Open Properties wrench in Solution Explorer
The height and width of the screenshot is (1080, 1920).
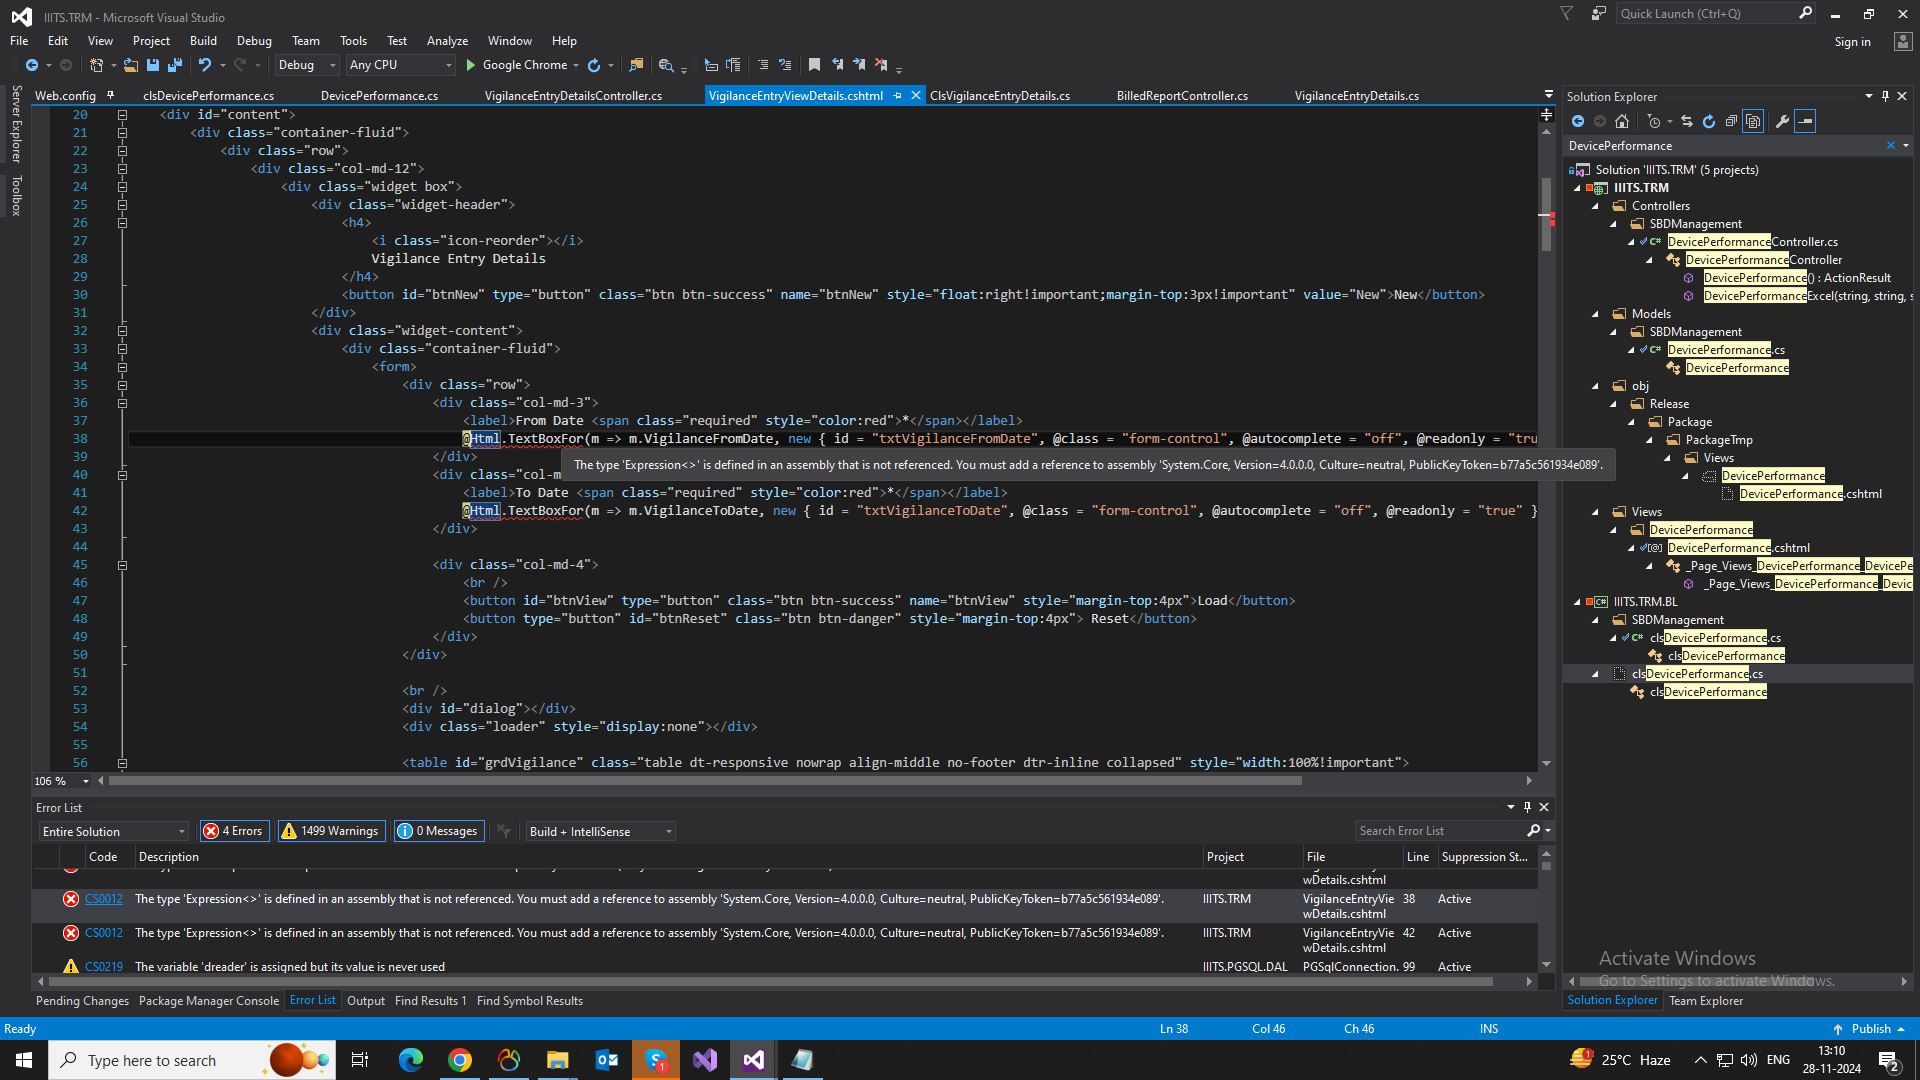(x=1782, y=121)
